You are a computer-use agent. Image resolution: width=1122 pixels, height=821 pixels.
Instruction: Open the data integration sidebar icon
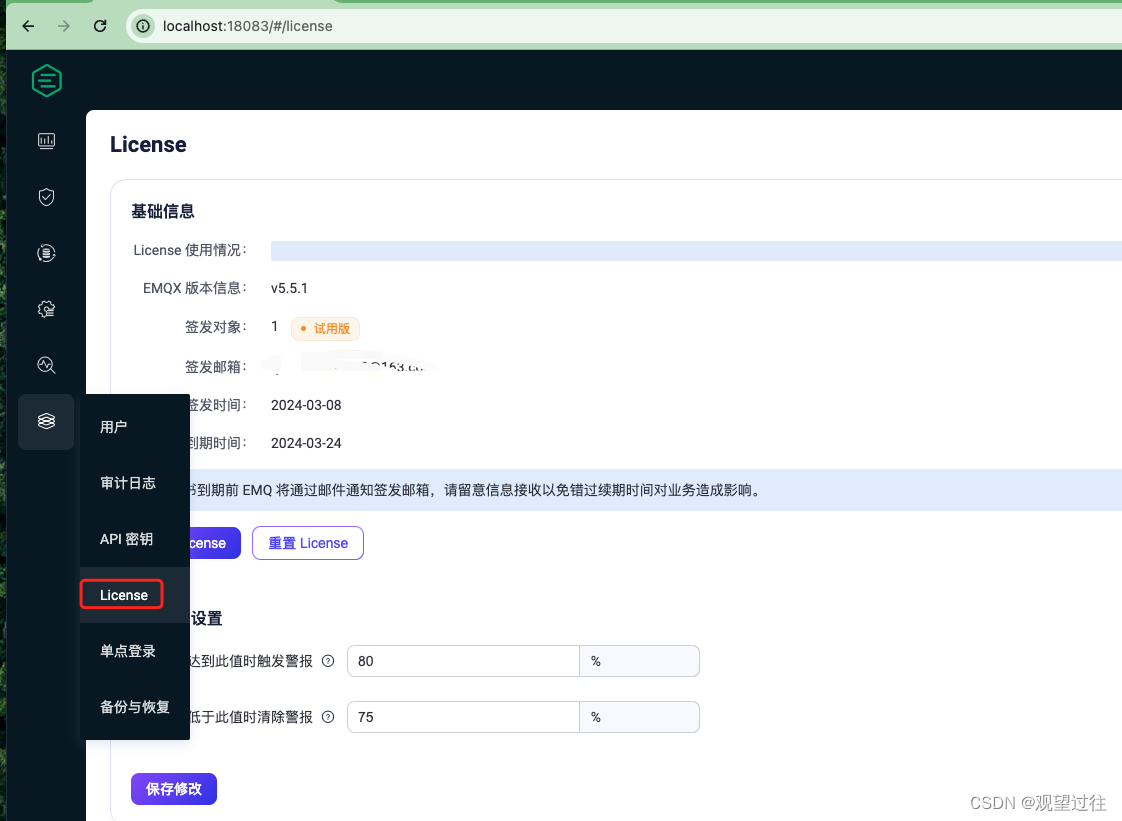pos(47,253)
